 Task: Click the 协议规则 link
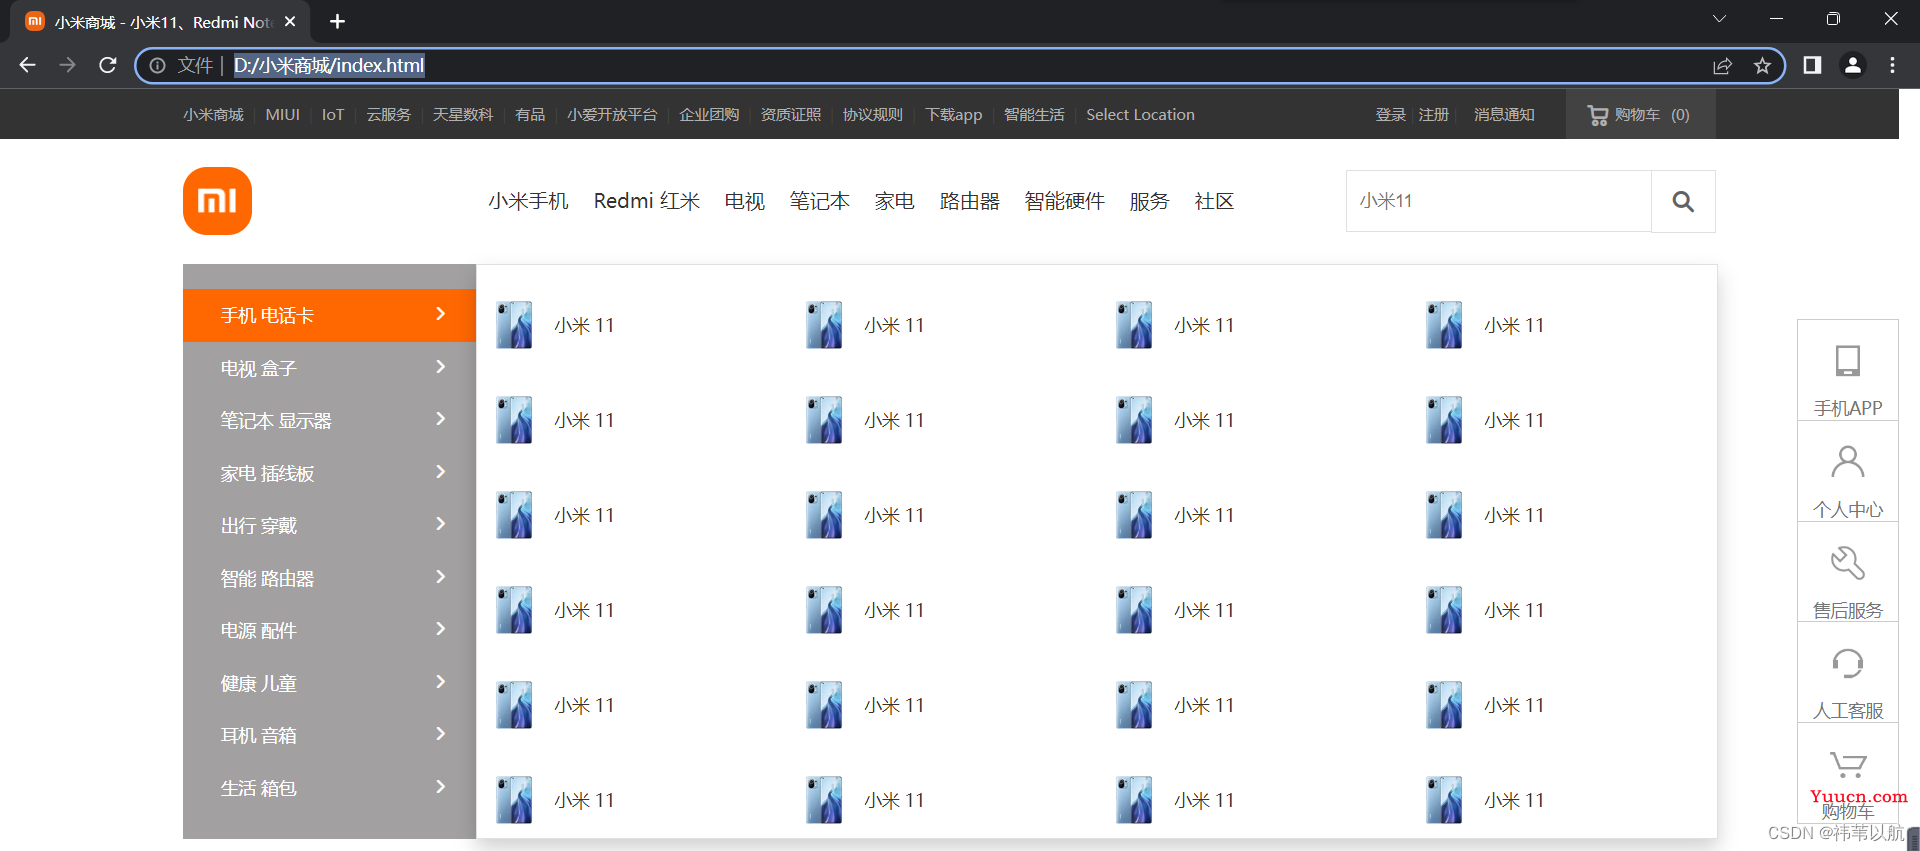click(873, 115)
